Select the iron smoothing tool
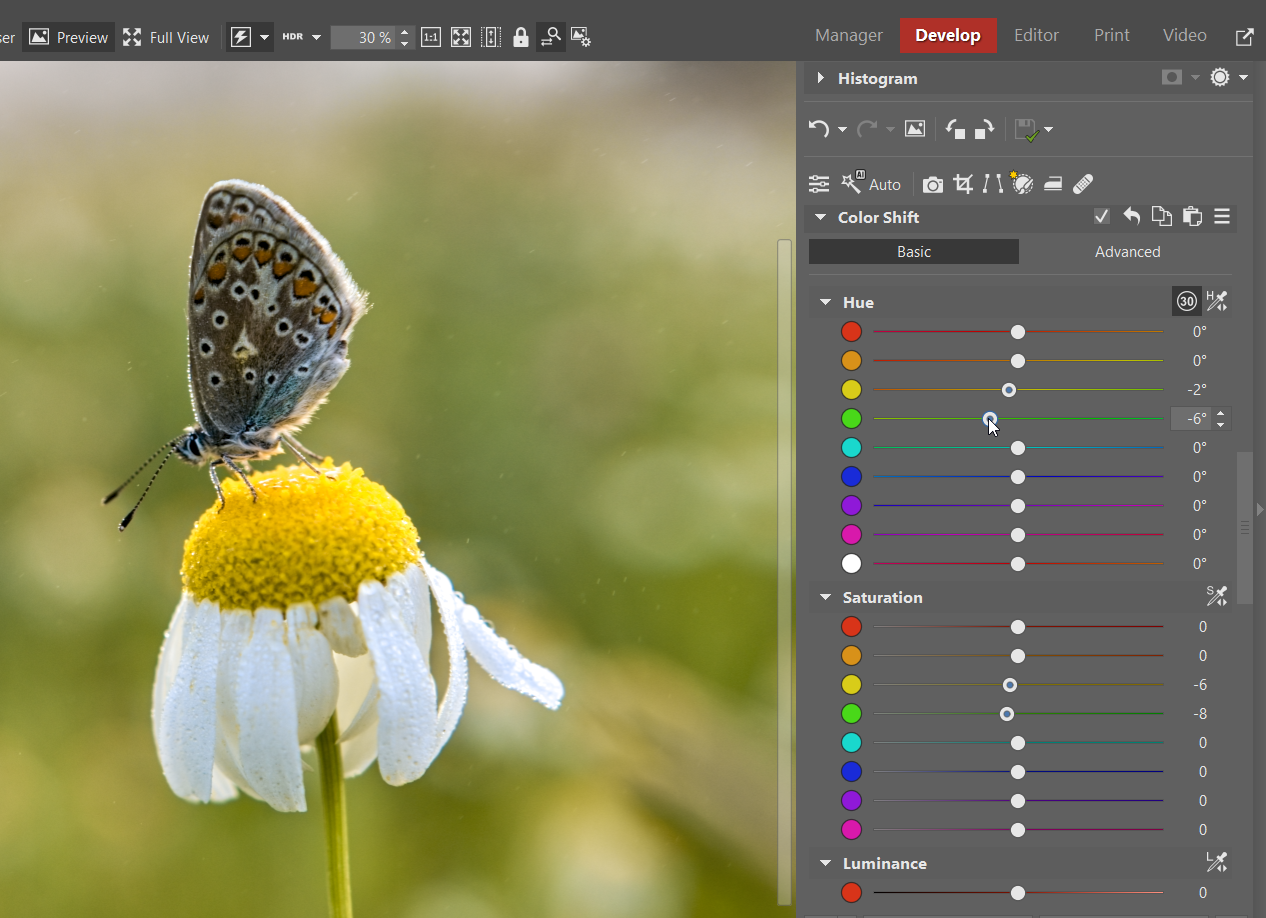 (x=1052, y=184)
